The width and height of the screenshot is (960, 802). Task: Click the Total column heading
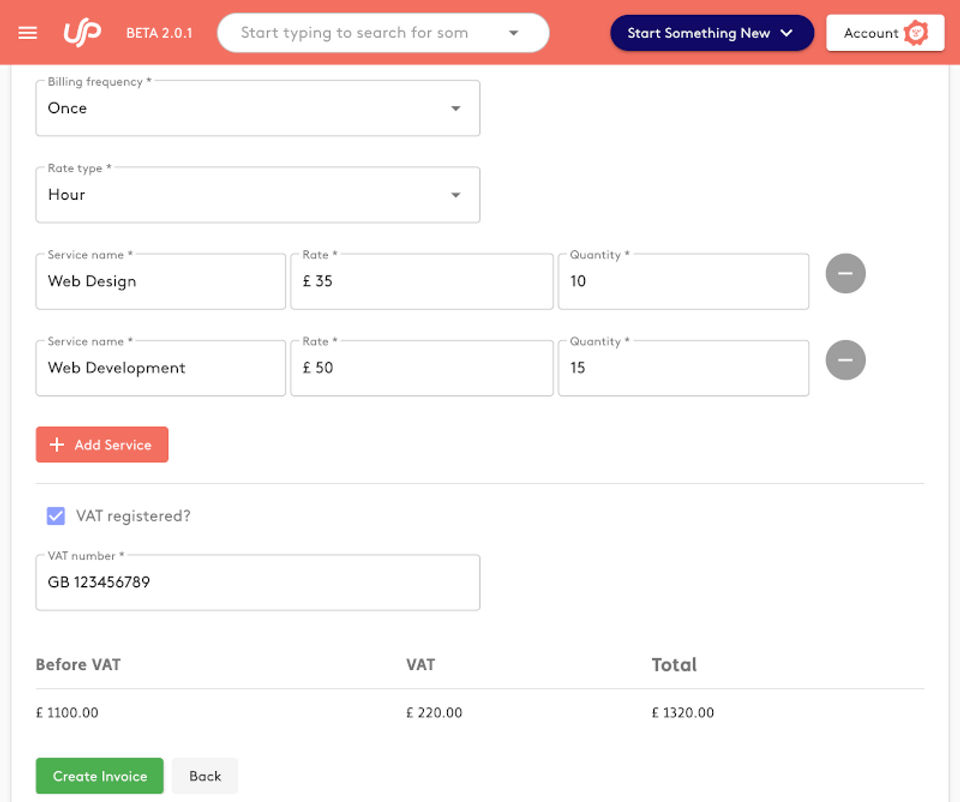pos(674,665)
